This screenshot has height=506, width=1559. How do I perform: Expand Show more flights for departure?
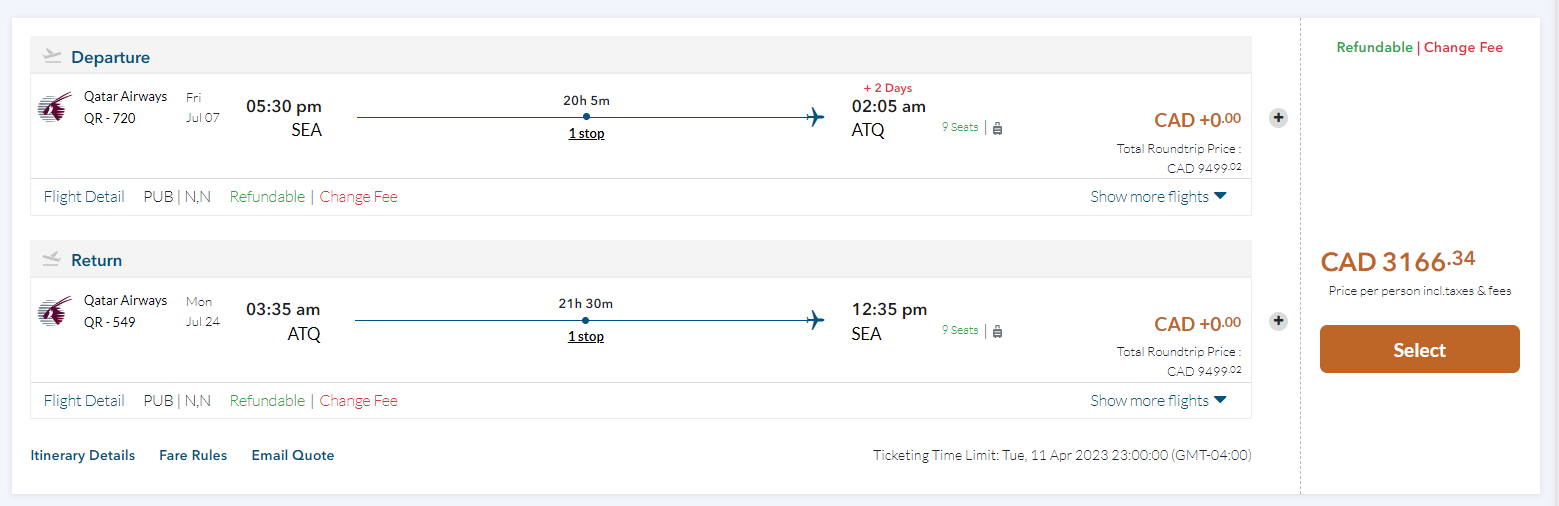(x=1158, y=197)
